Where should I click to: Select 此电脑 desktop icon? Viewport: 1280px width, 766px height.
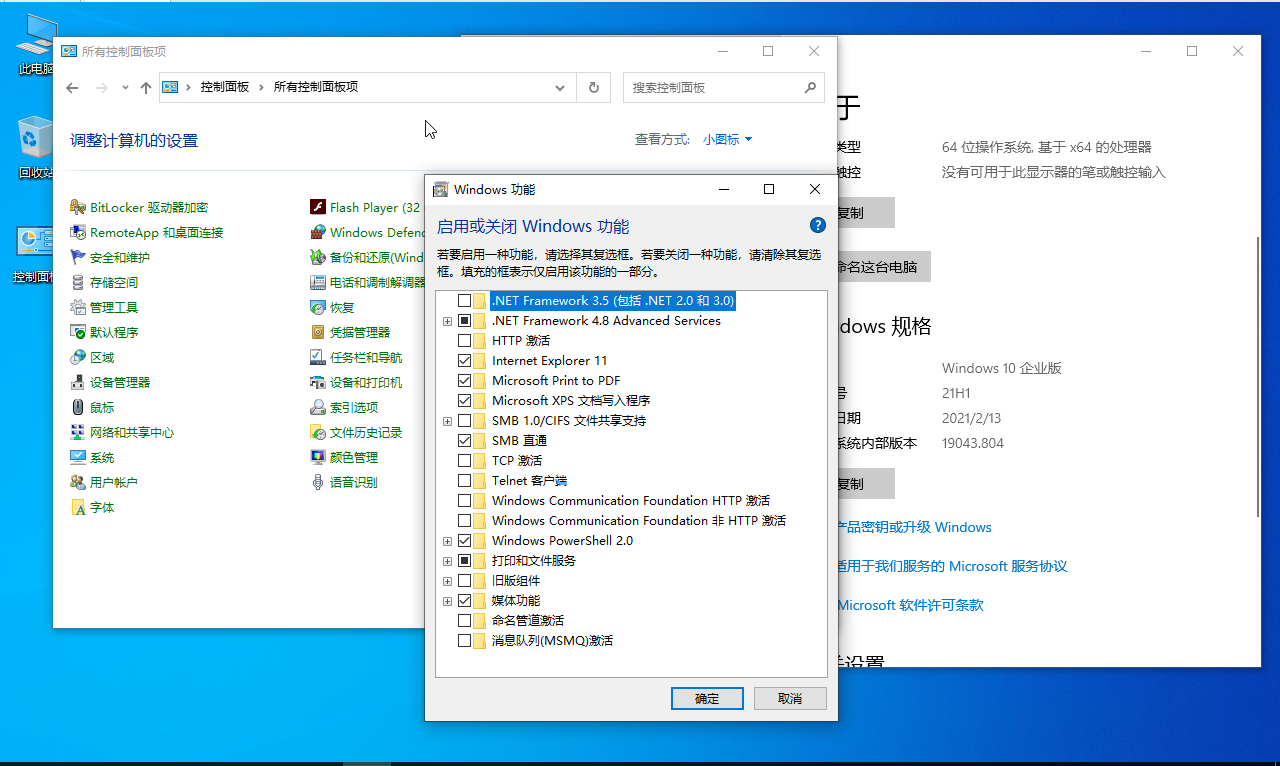pos(35,45)
